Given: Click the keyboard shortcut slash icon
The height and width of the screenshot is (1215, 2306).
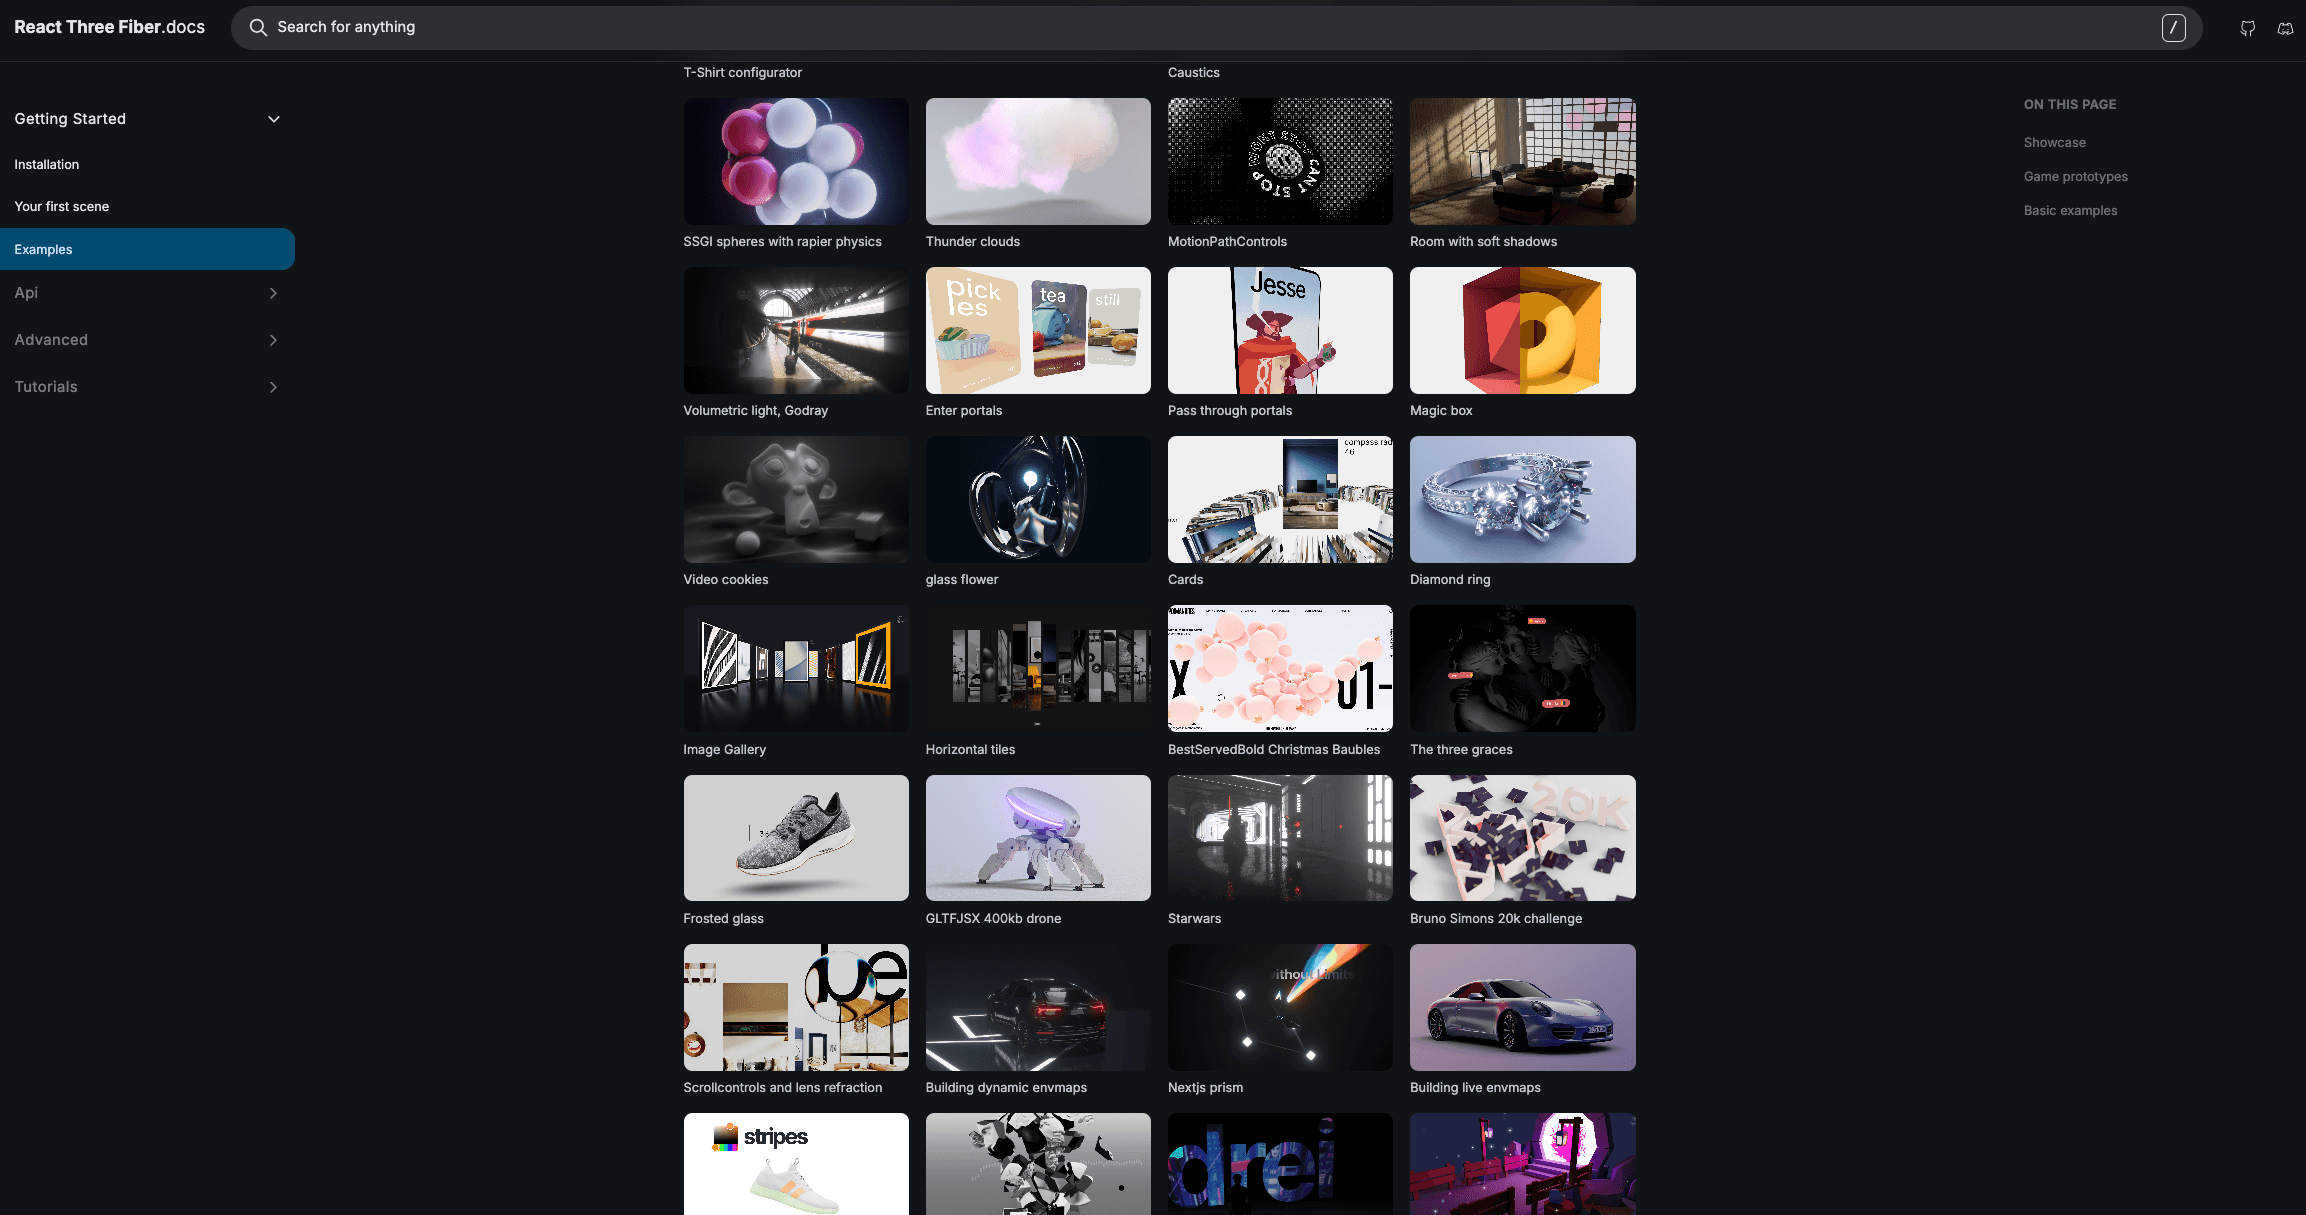Looking at the screenshot, I should 2175,27.
